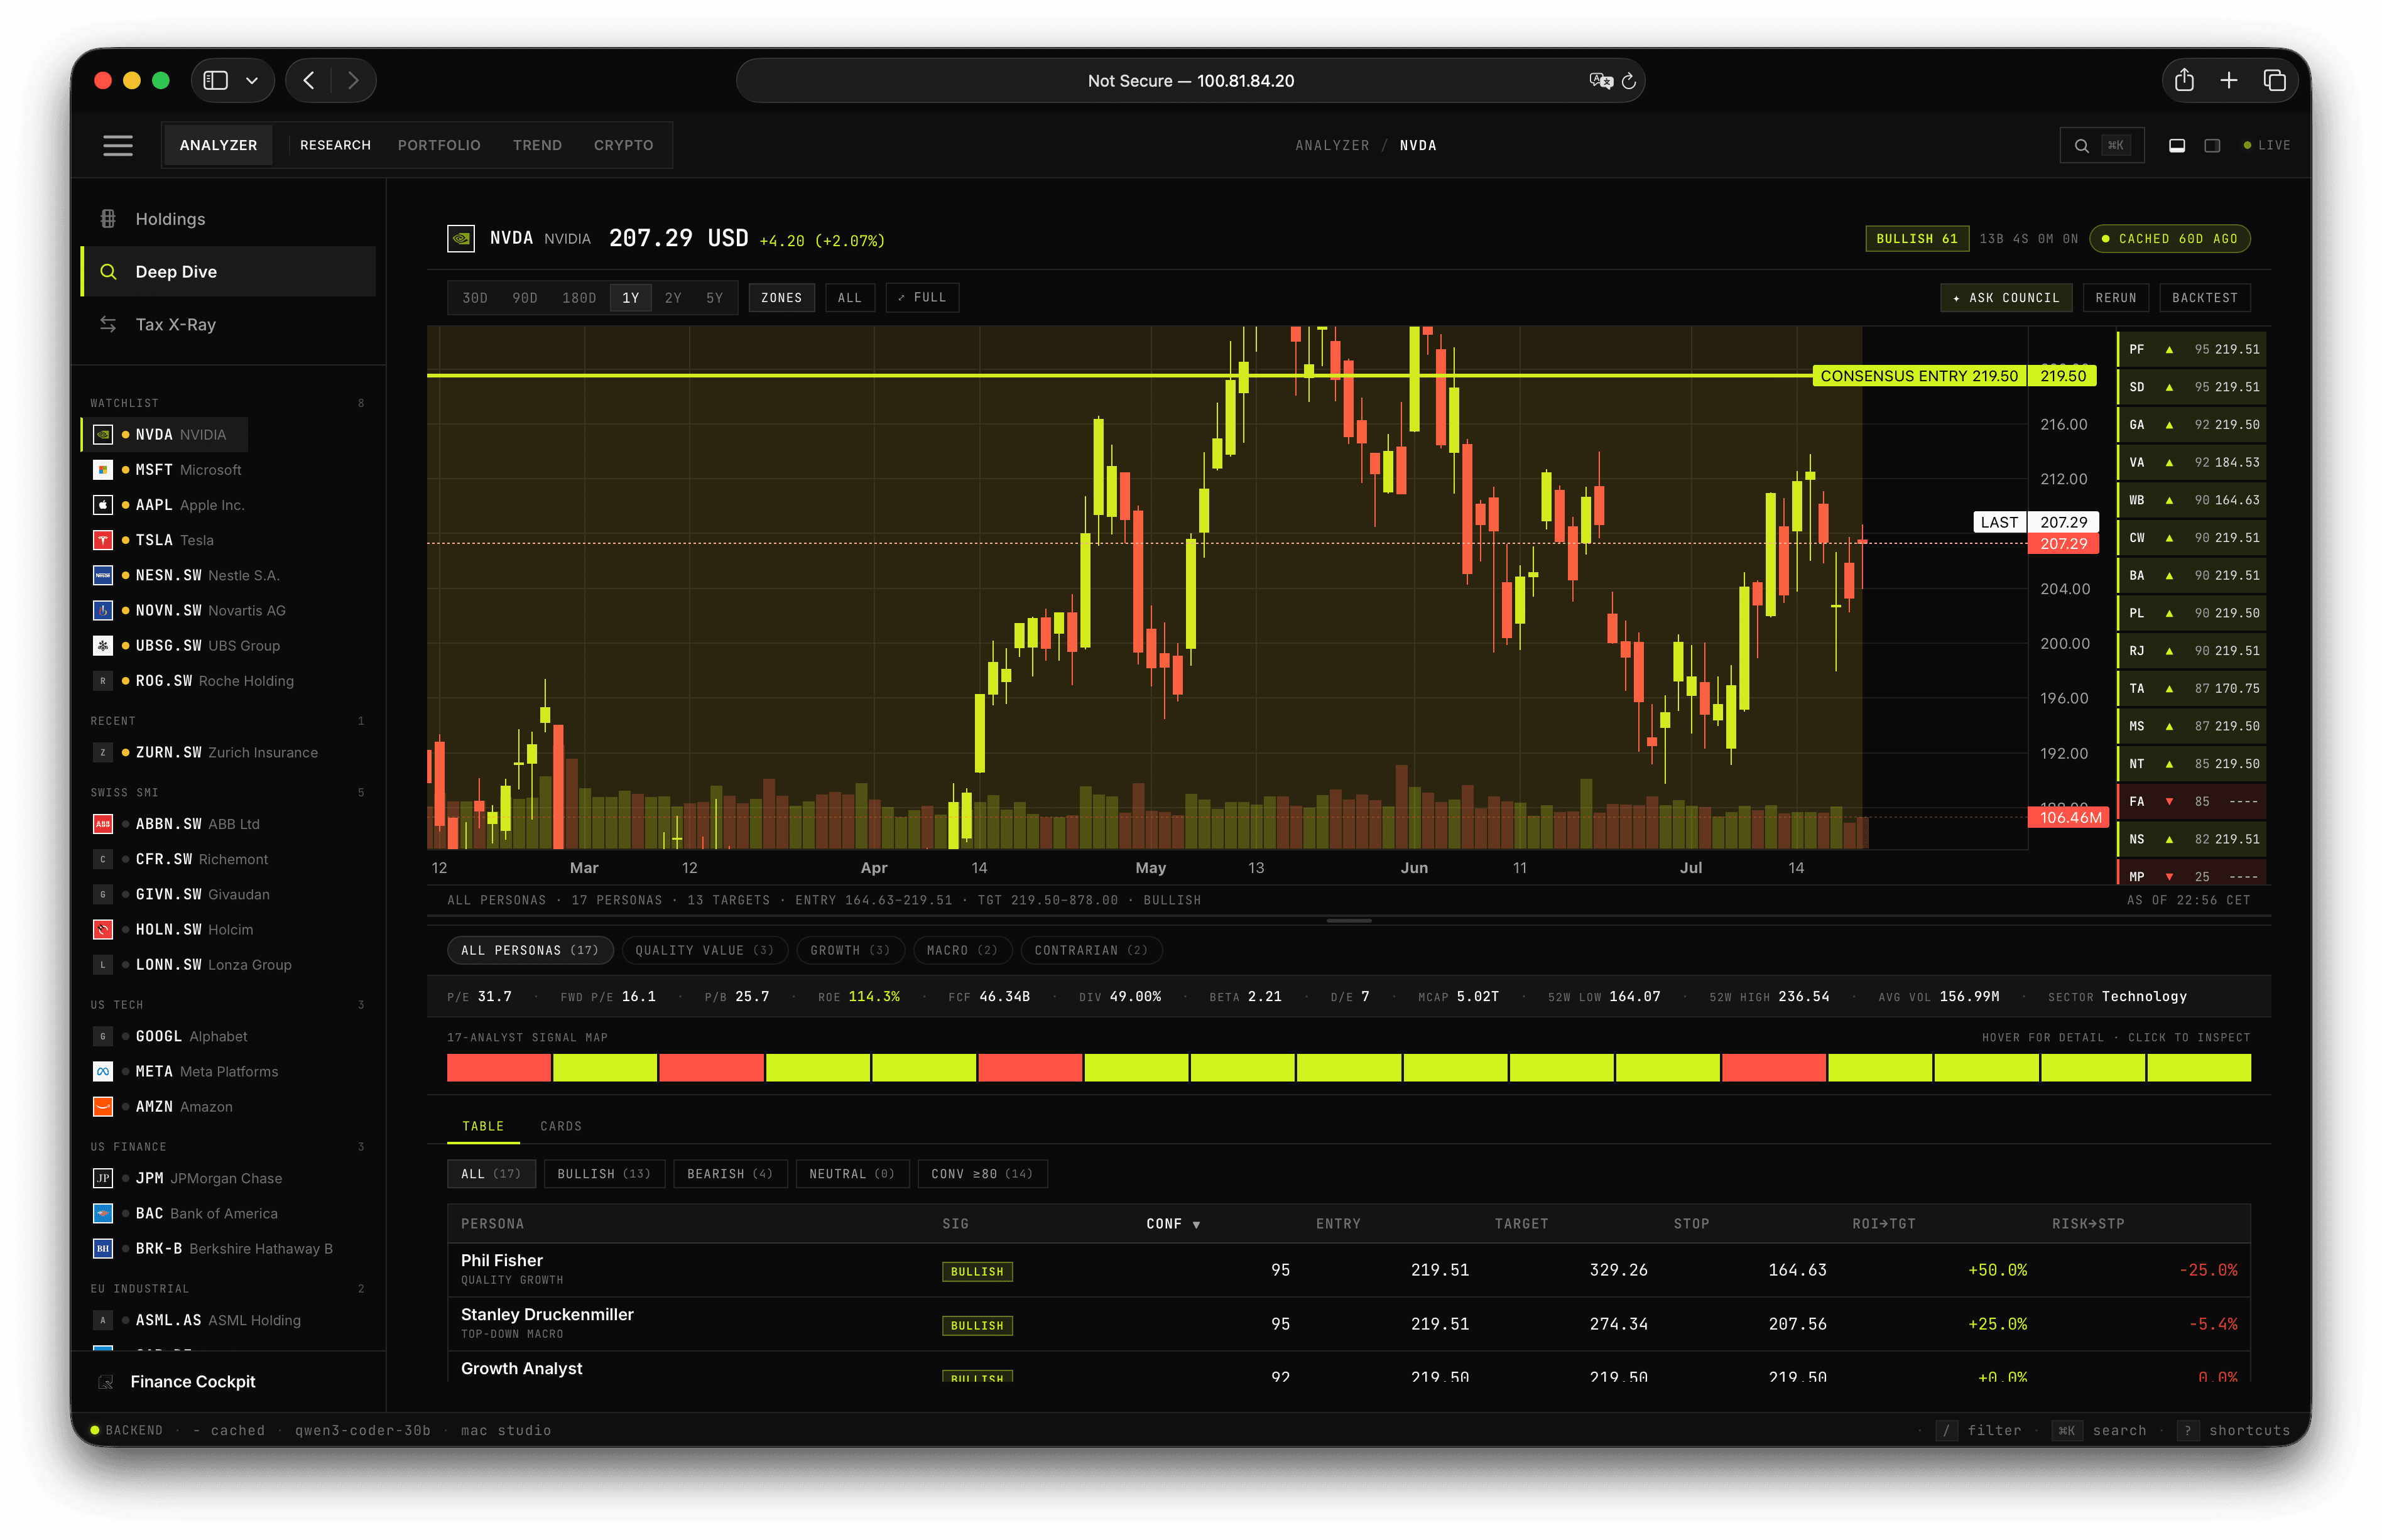
Task: Open the browser share menu
Action: pyautogui.click(x=2184, y=81)
